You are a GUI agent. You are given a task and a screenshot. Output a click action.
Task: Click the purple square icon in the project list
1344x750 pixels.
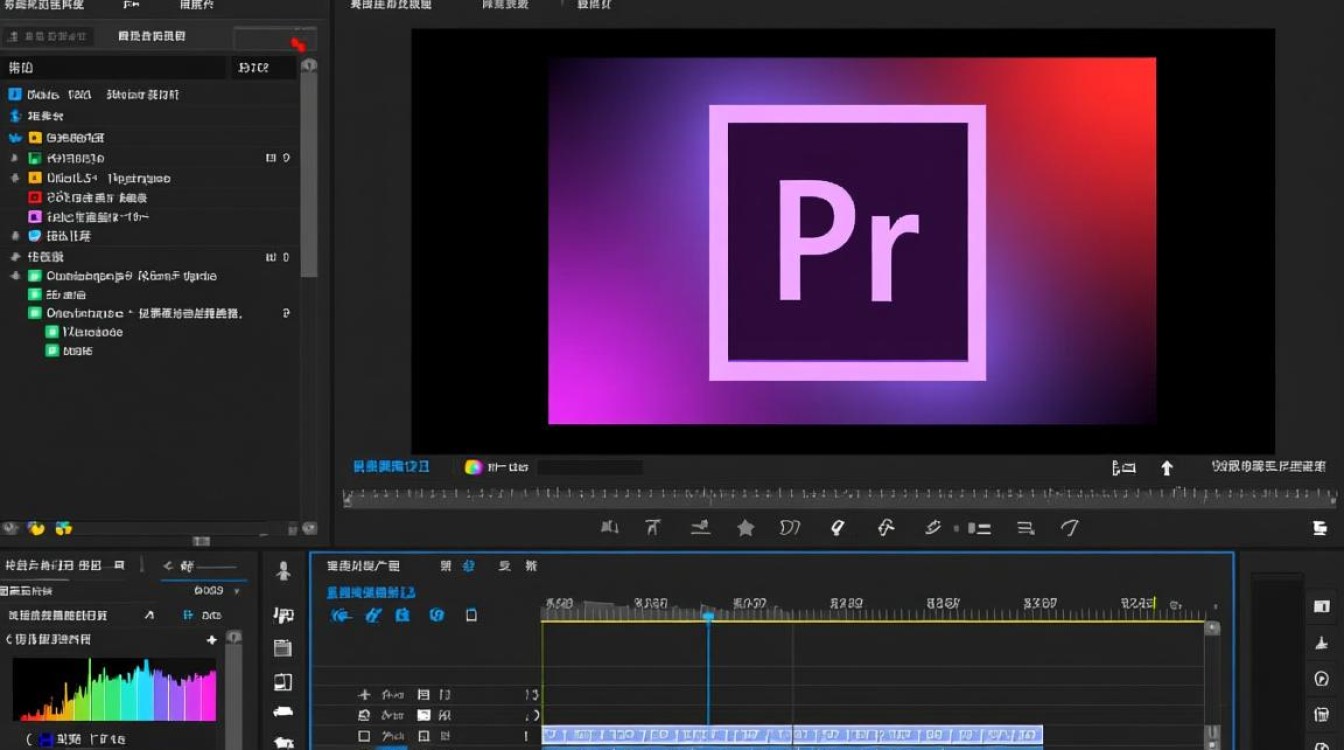(x=35, y=216)
